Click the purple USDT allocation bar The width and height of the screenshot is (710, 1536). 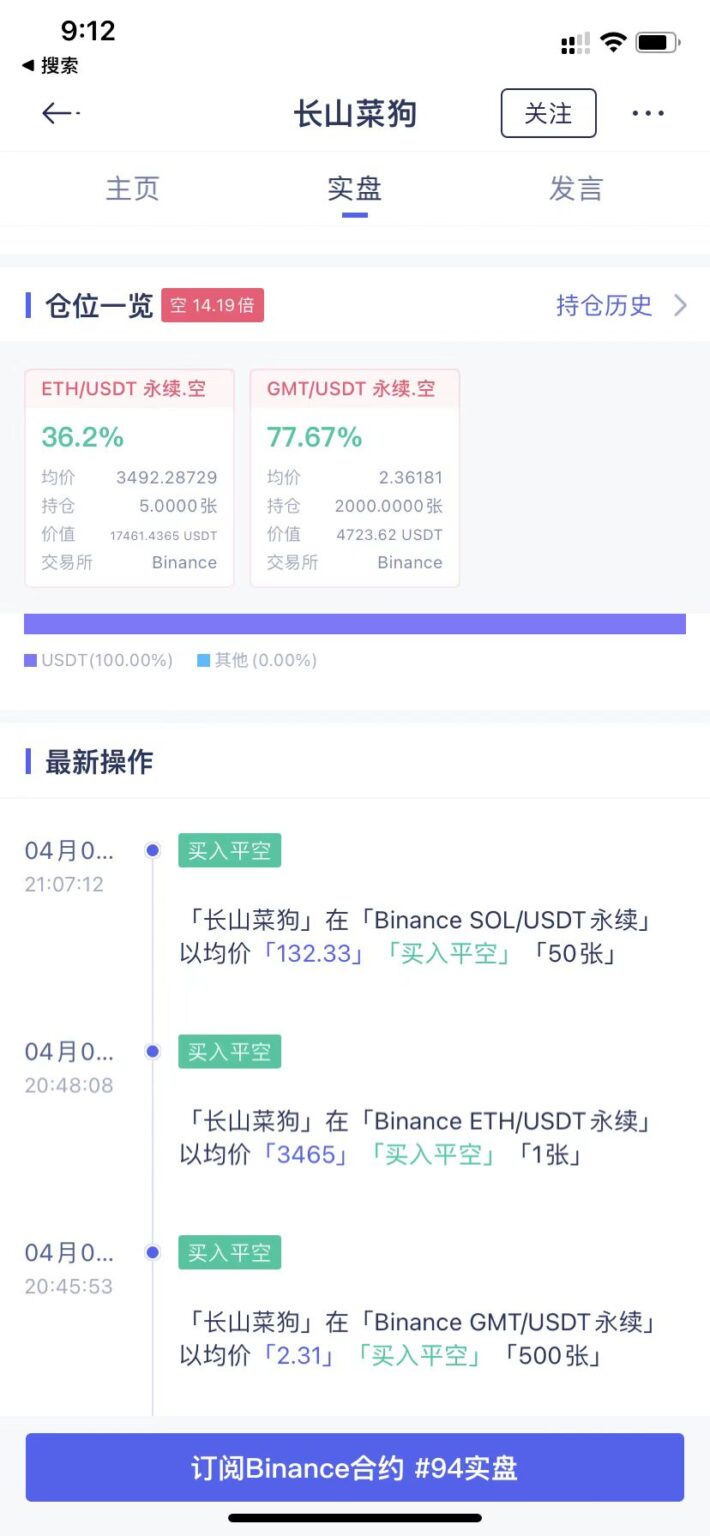tap(354, 623)
